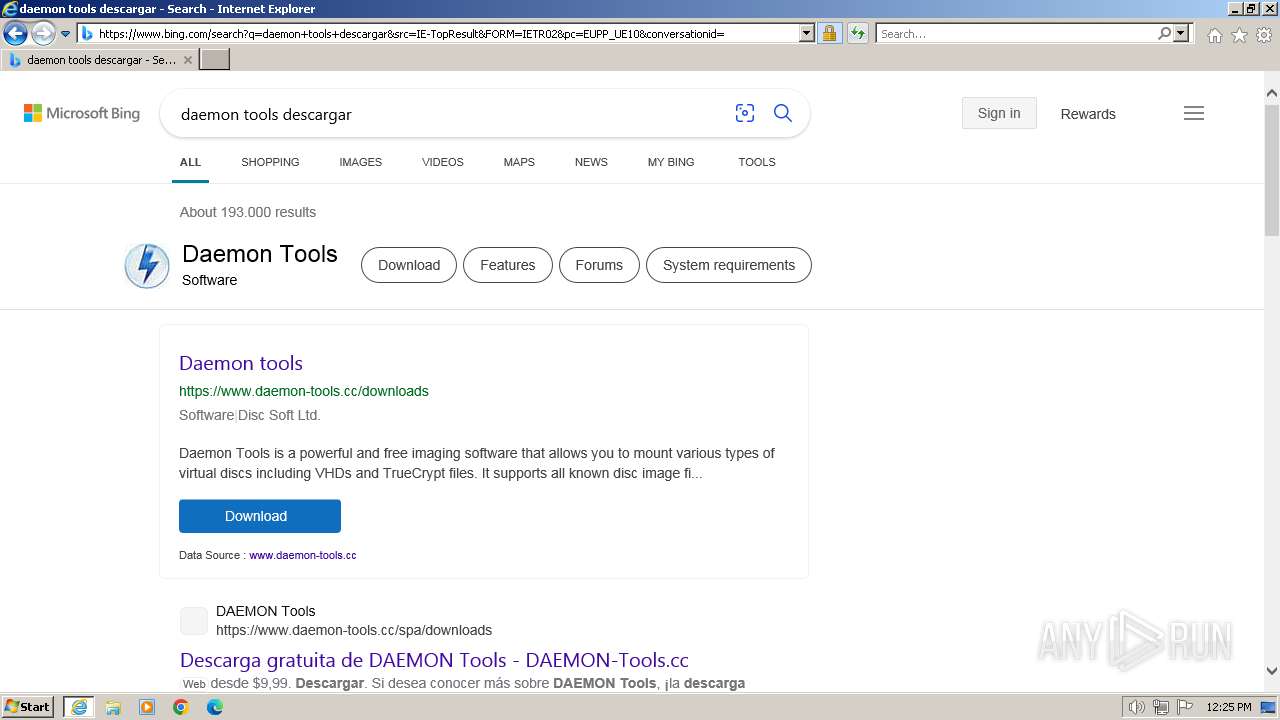
Task: Open Descarga gratuita de DAEMON Tools link
Action: 434,660
